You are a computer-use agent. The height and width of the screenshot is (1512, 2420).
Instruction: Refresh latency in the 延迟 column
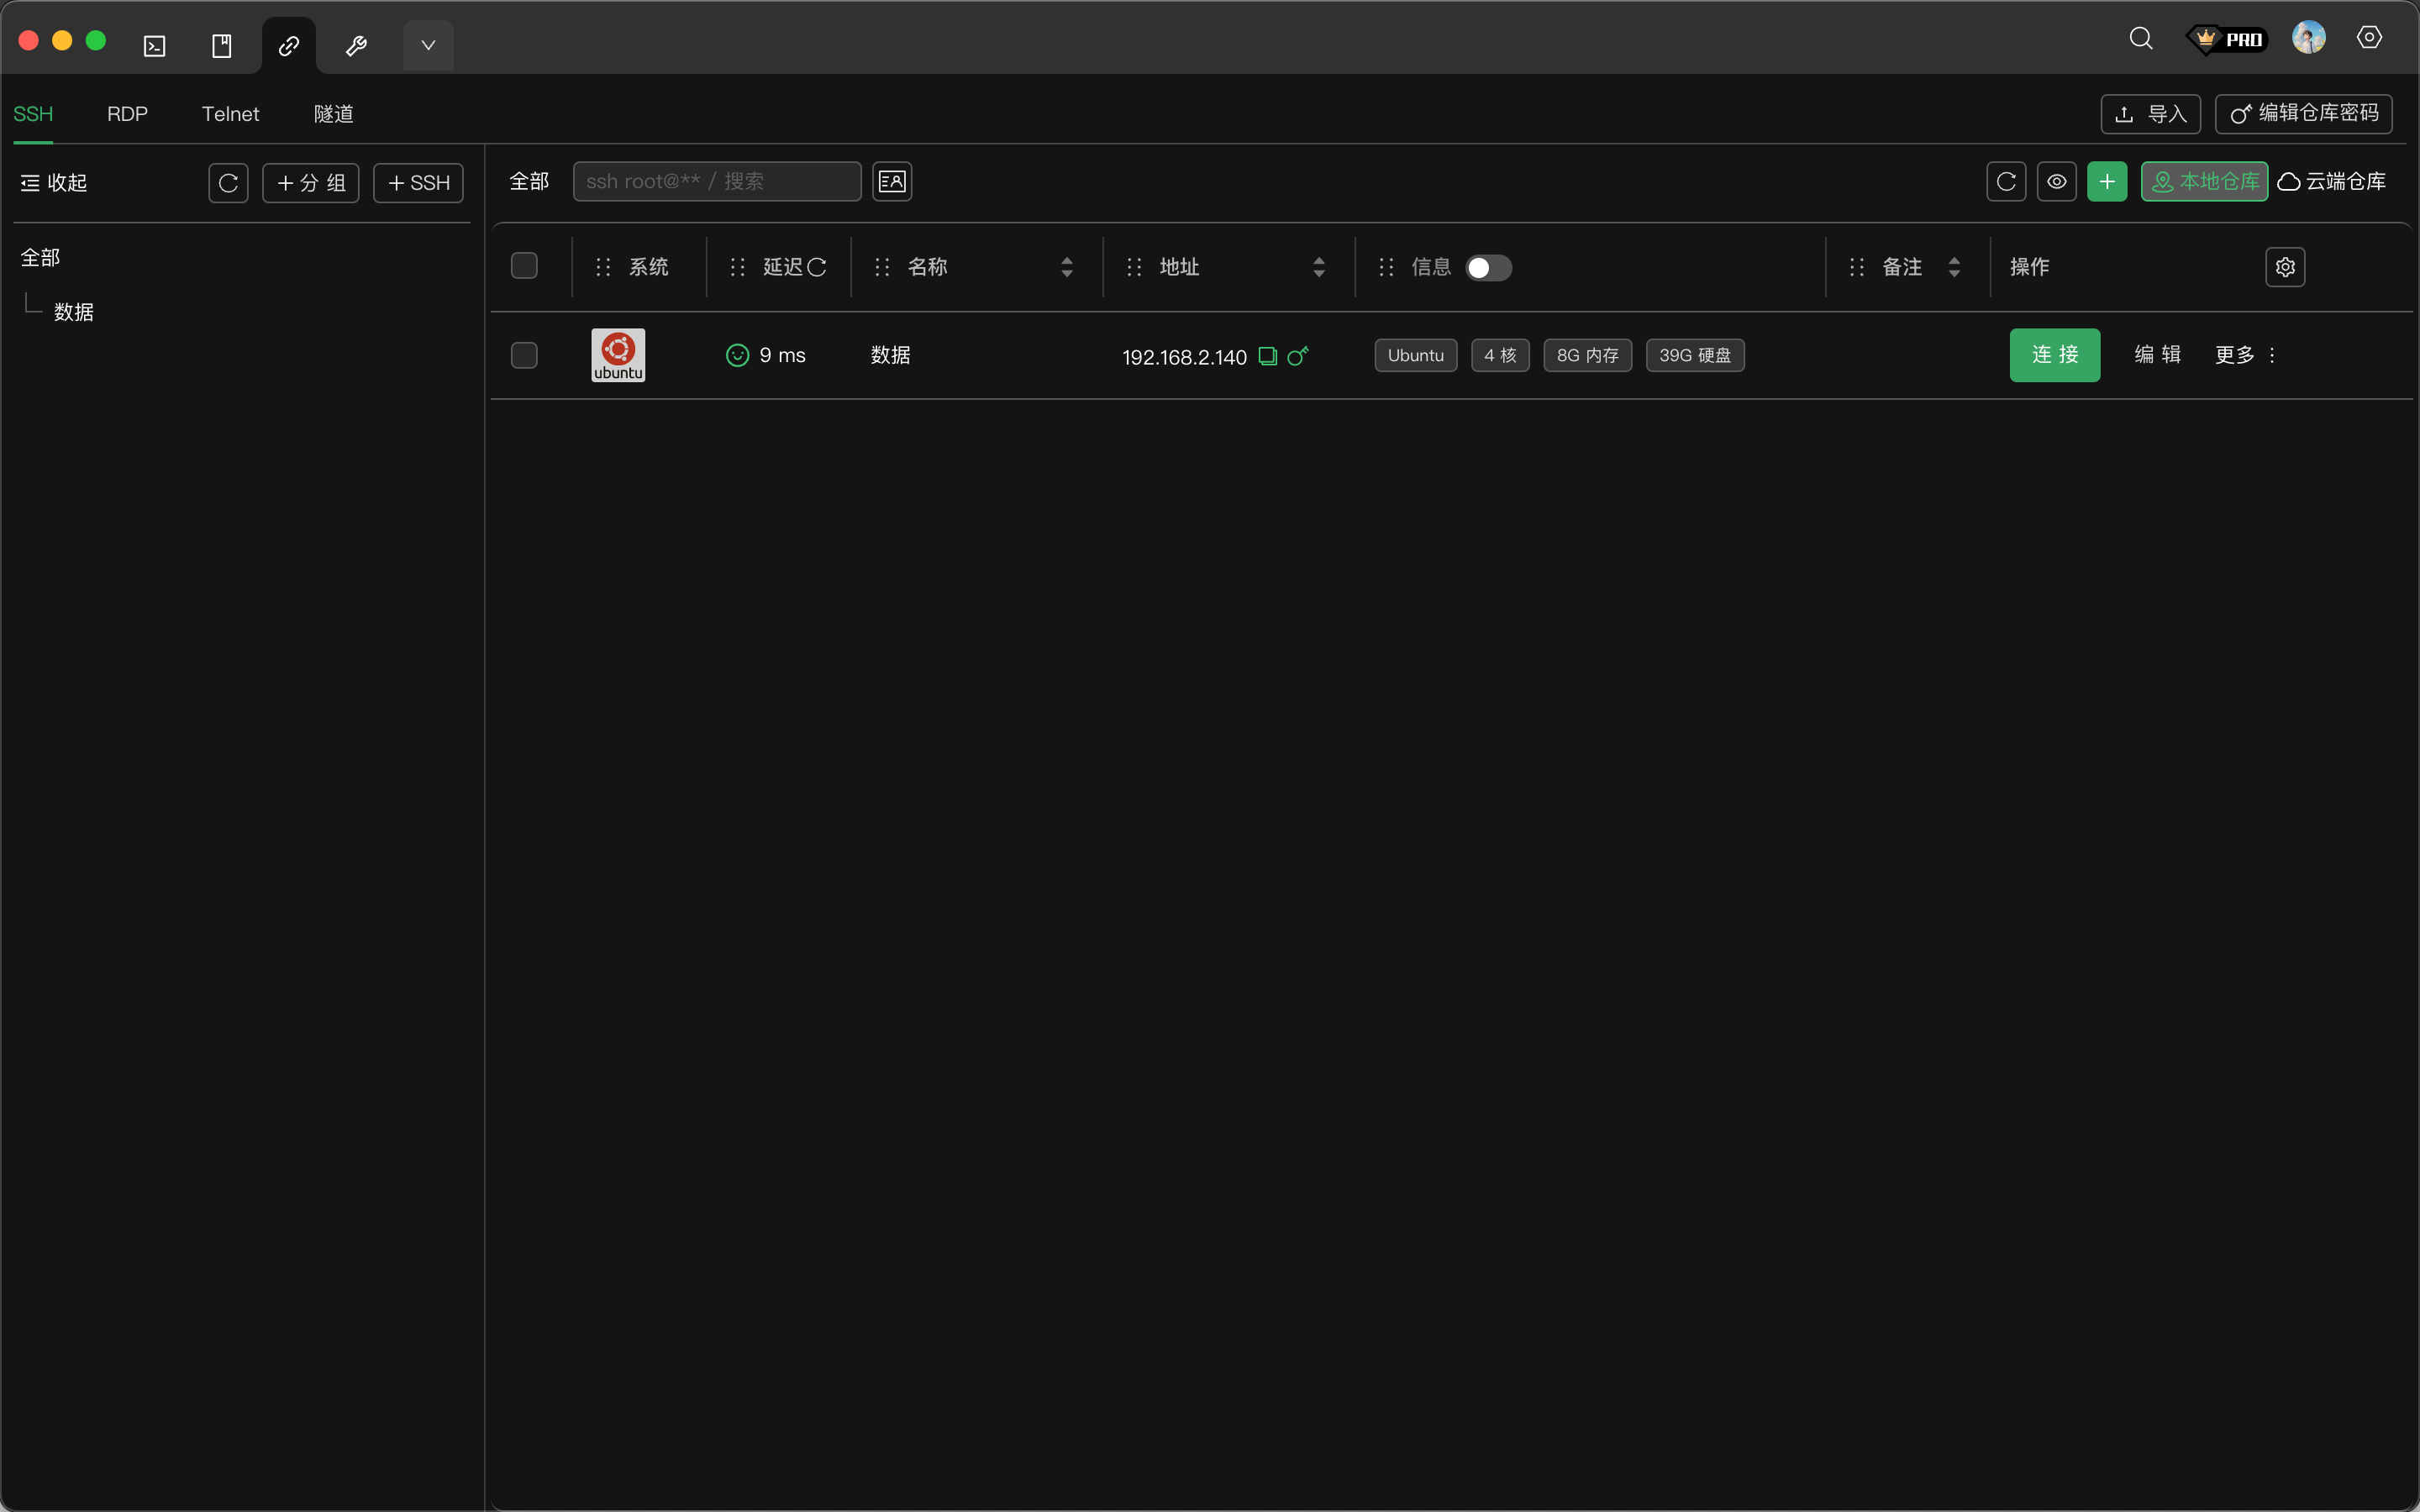[x=817, y=267]
